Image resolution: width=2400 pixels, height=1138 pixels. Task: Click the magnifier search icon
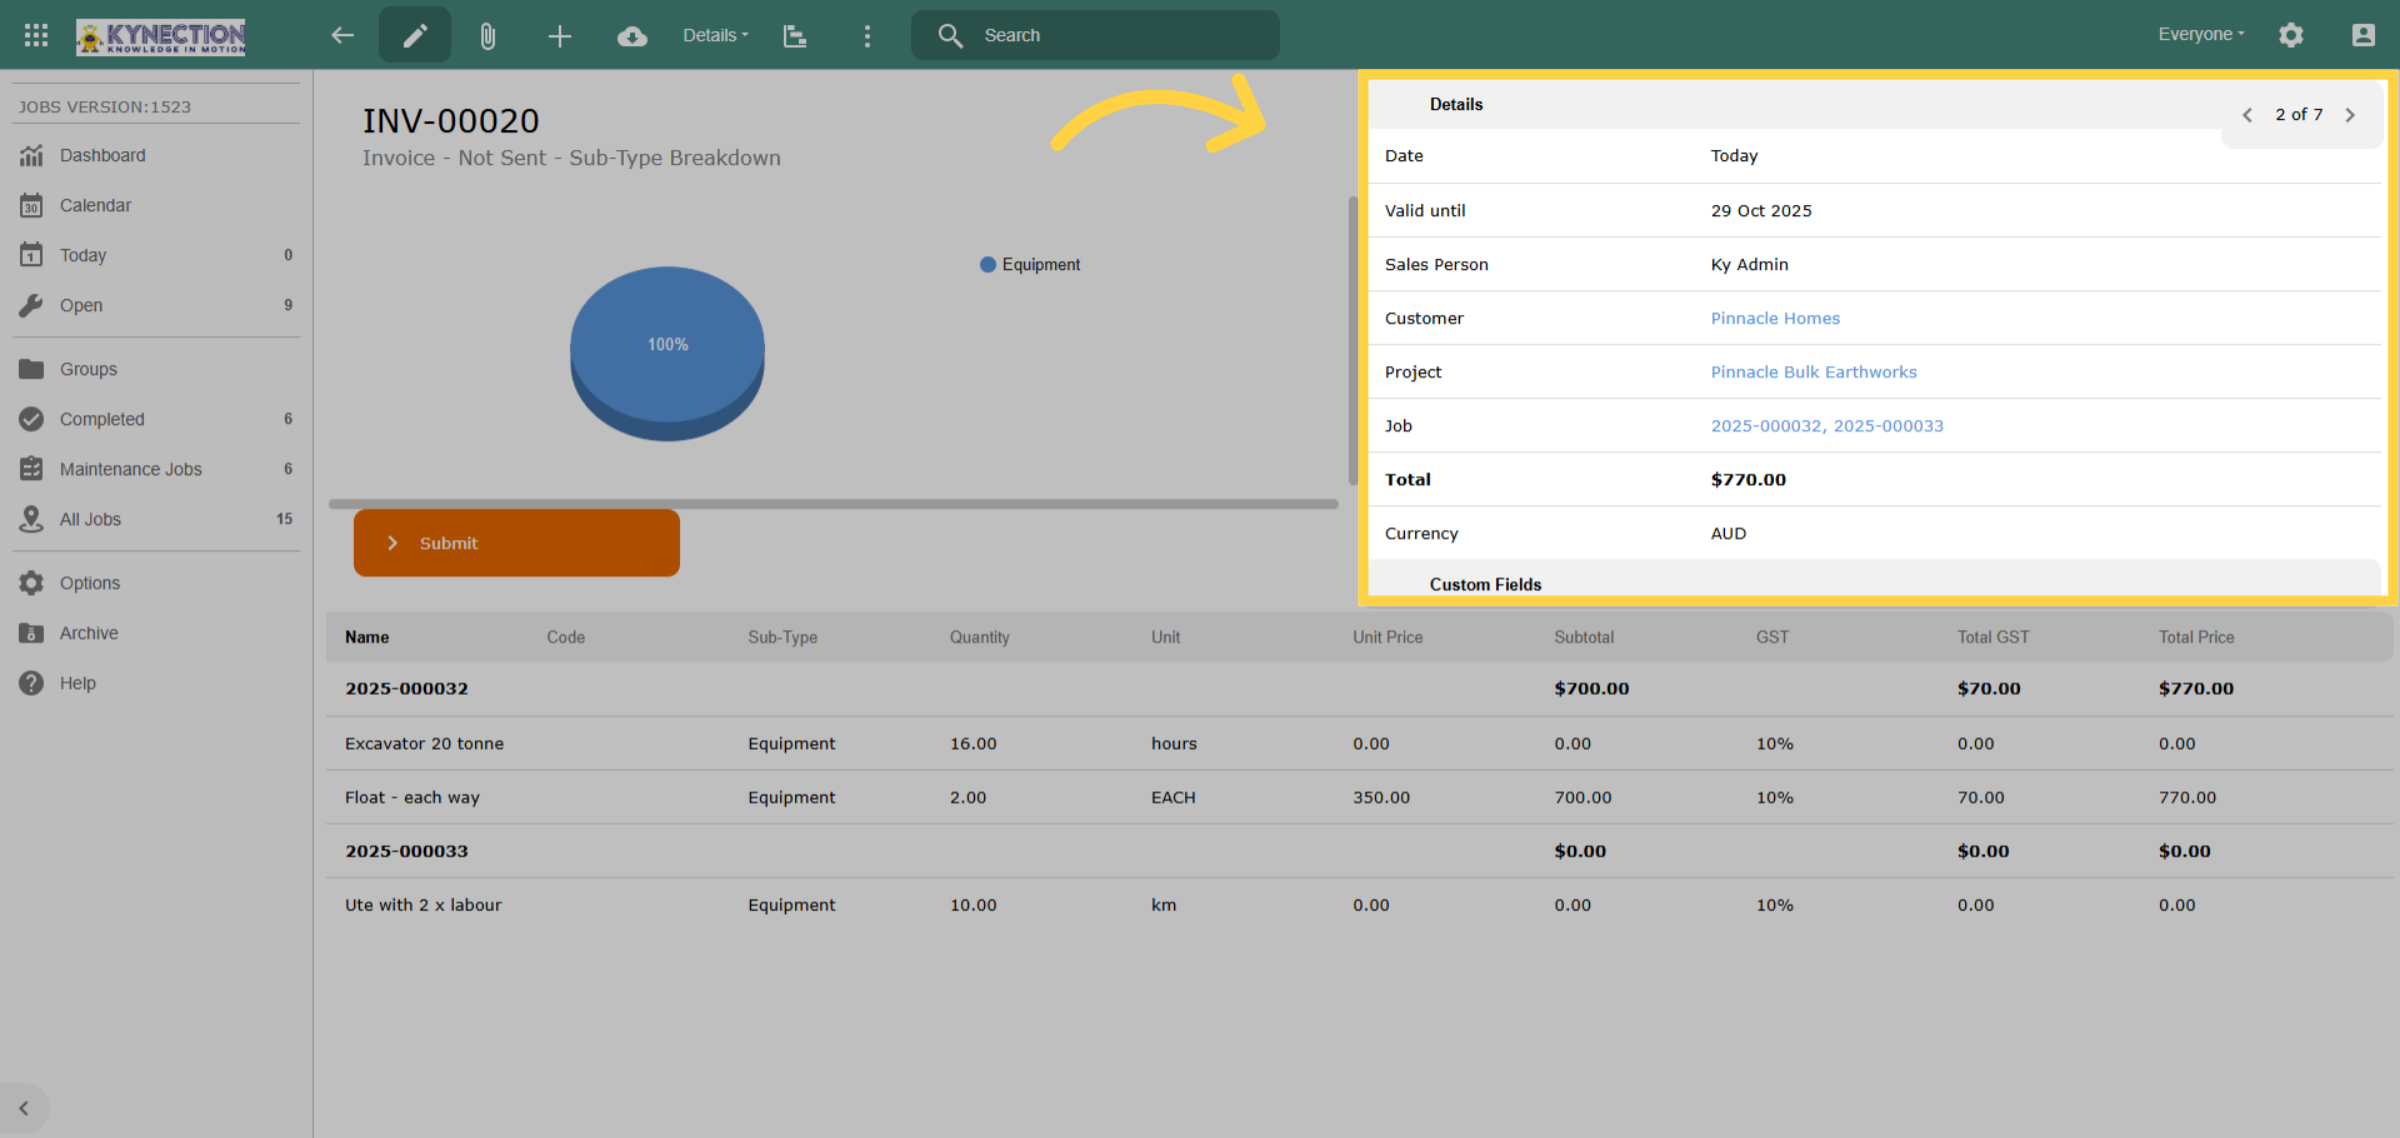950,35
